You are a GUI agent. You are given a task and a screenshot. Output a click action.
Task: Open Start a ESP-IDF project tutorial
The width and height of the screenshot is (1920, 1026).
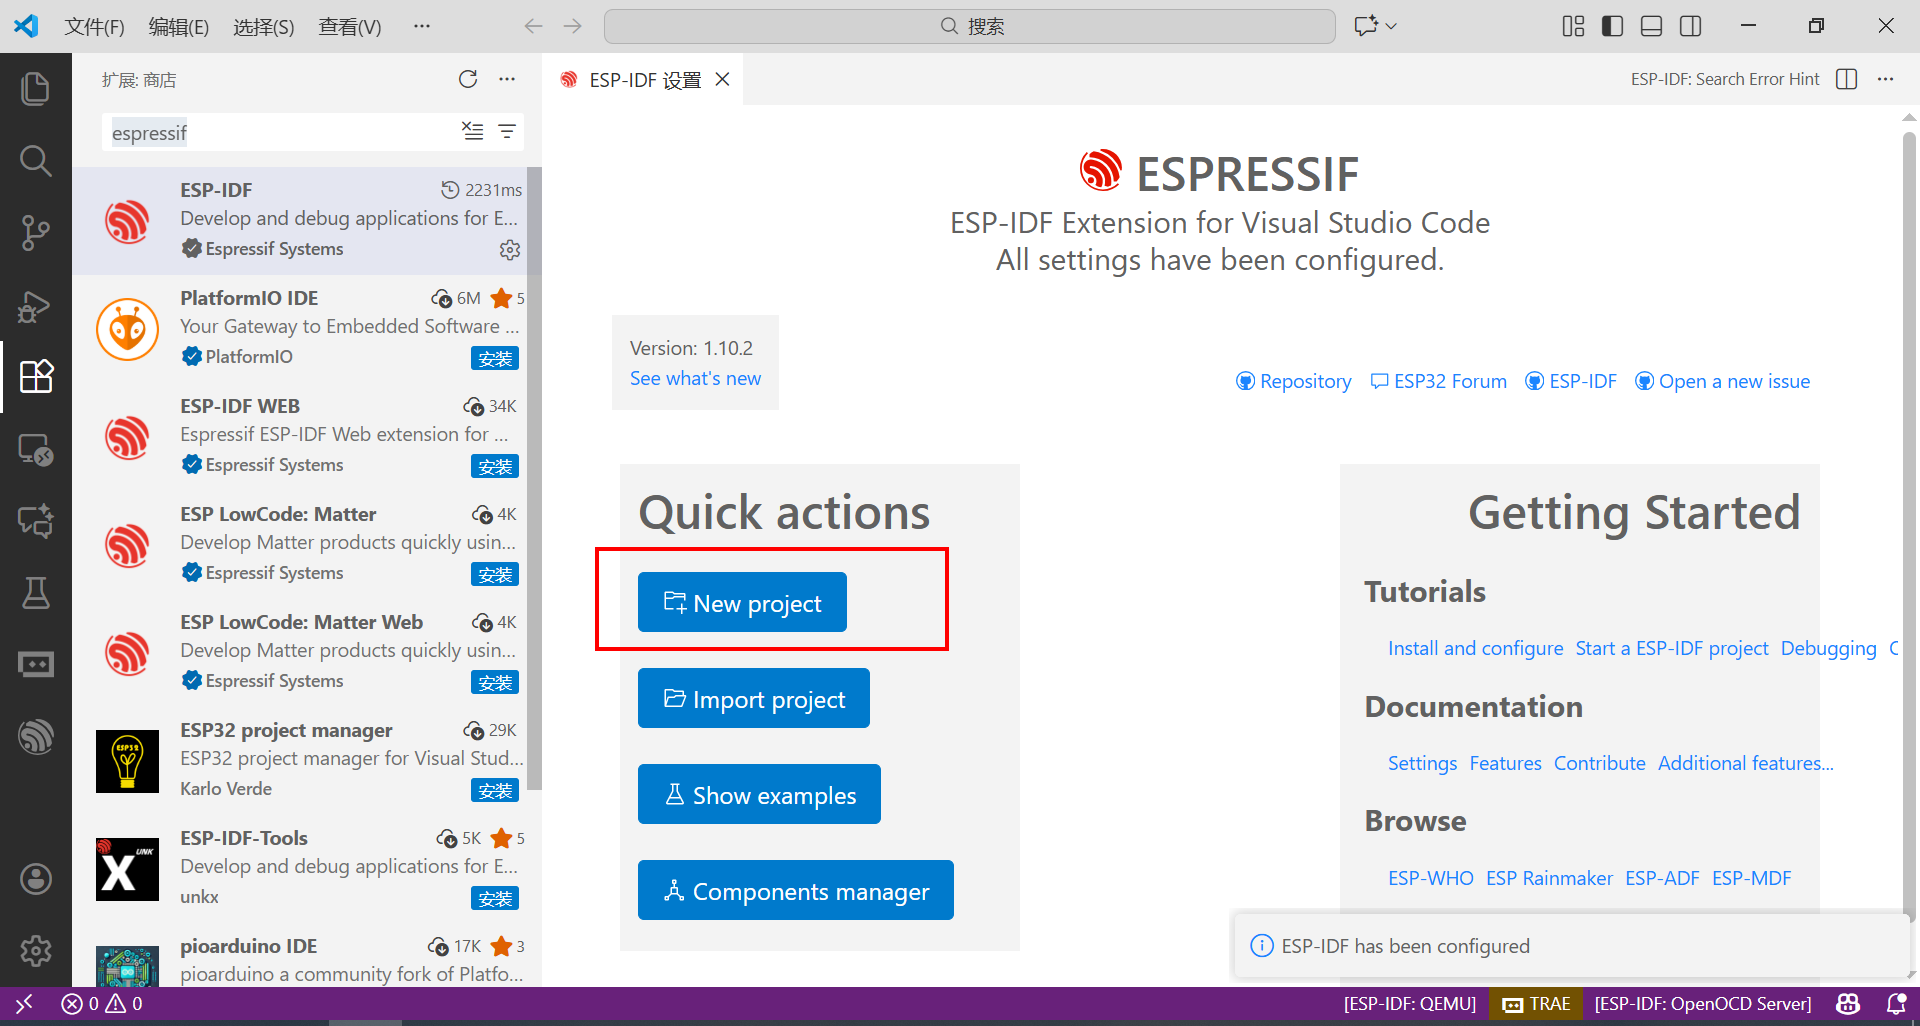[x=1672, y=648]
